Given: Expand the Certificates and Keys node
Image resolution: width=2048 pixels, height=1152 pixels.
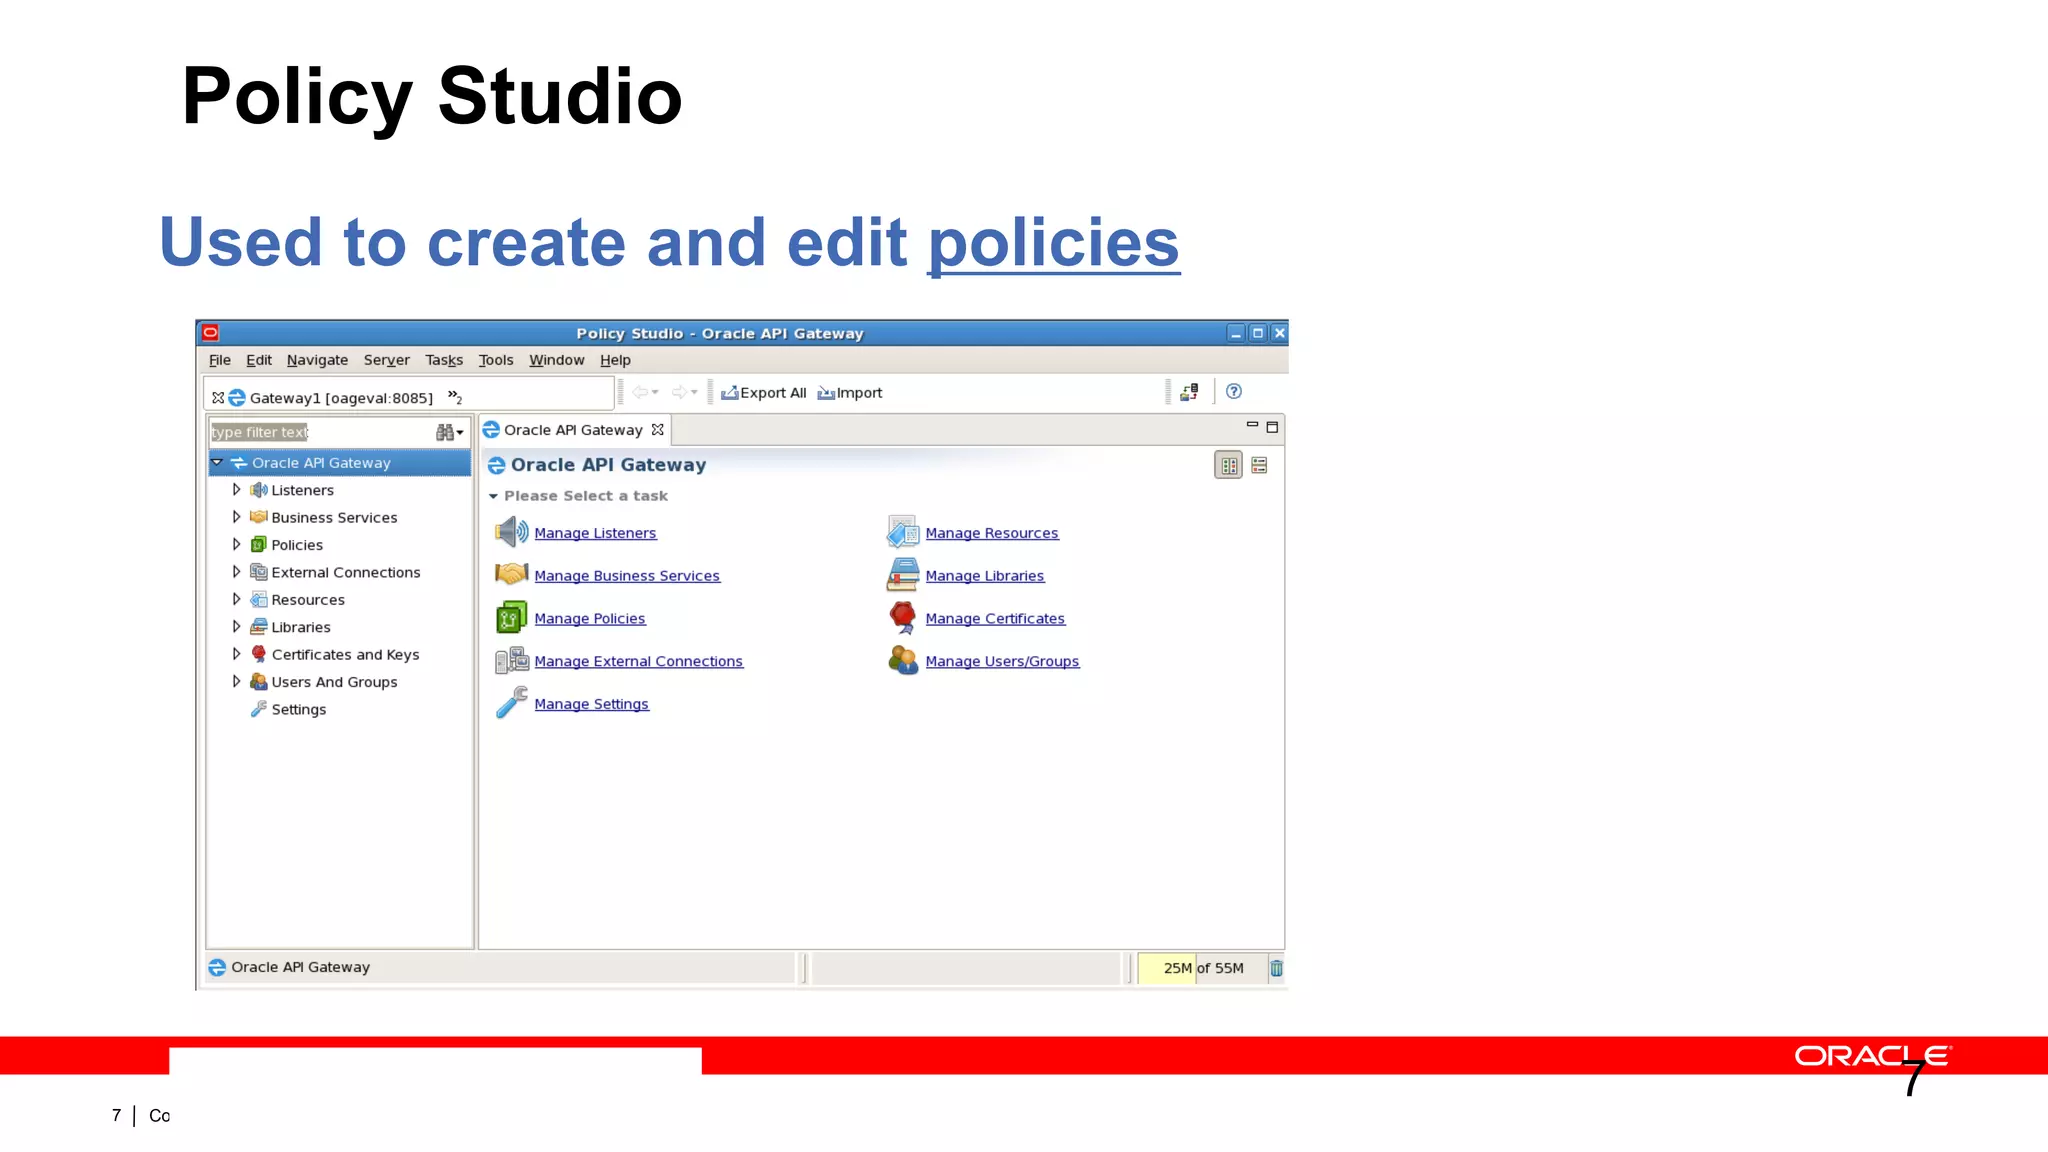Looking at the screenshot, I should point(237,654).
